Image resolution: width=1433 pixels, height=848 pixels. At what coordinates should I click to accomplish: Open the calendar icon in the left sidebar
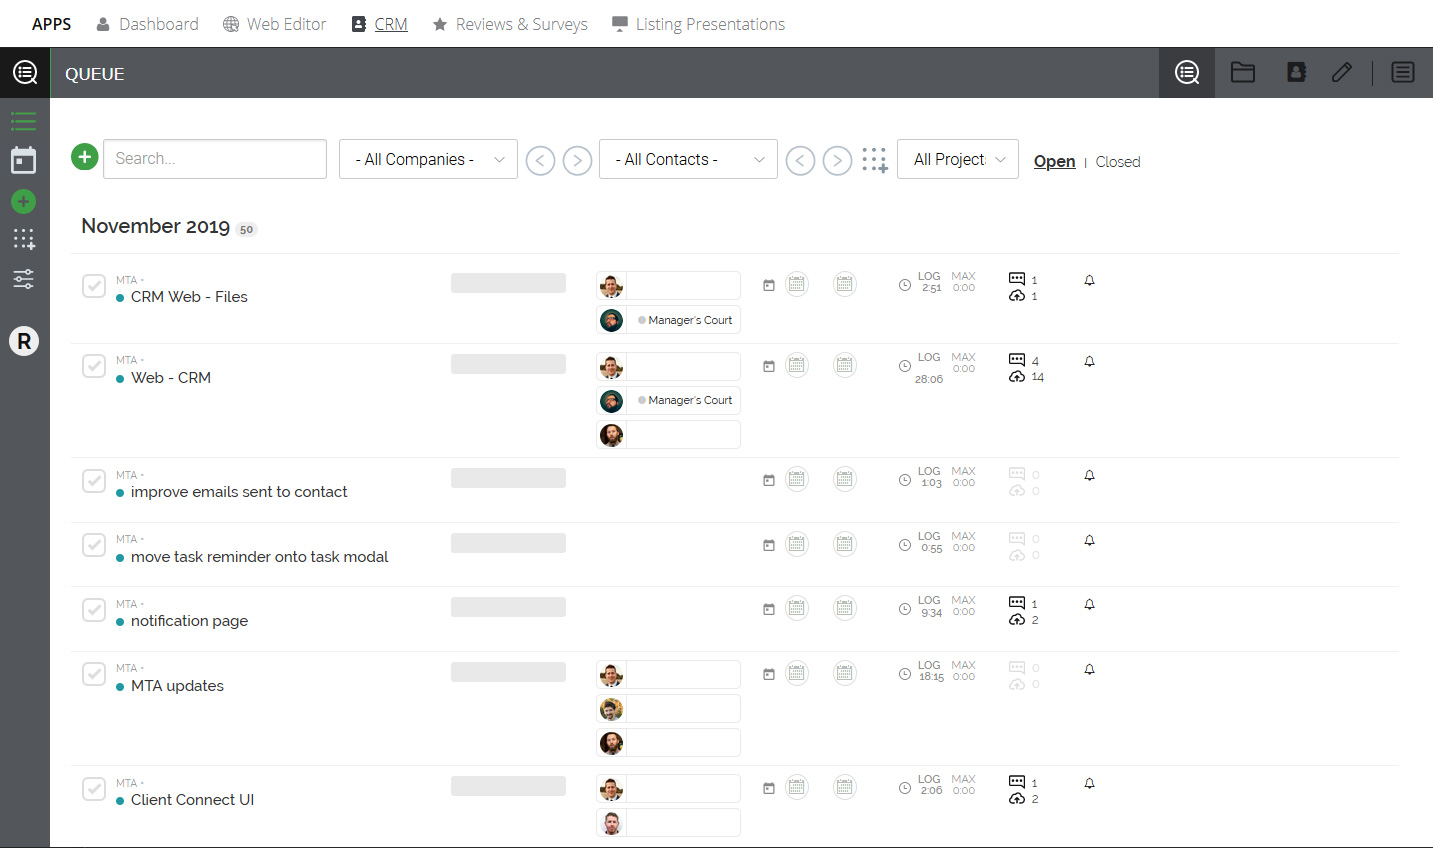[24, 160]
